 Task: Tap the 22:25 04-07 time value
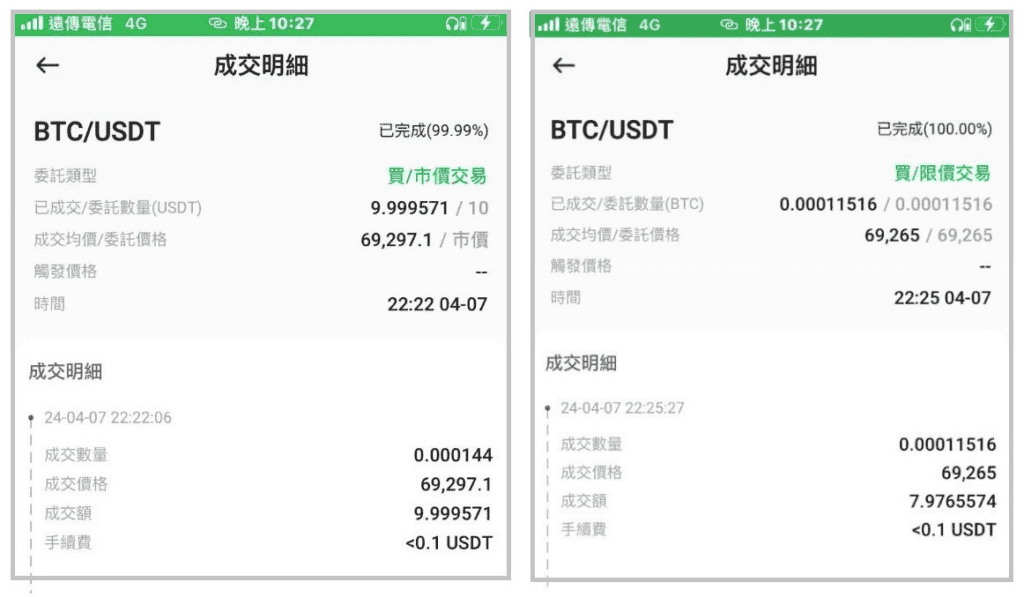(x=942, y=298)
